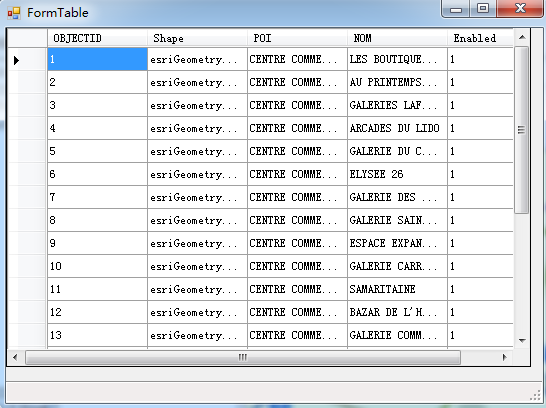546x408 pixels.
Task: Select the OBJECTID cell with value 13
Action: coord(98,335)
